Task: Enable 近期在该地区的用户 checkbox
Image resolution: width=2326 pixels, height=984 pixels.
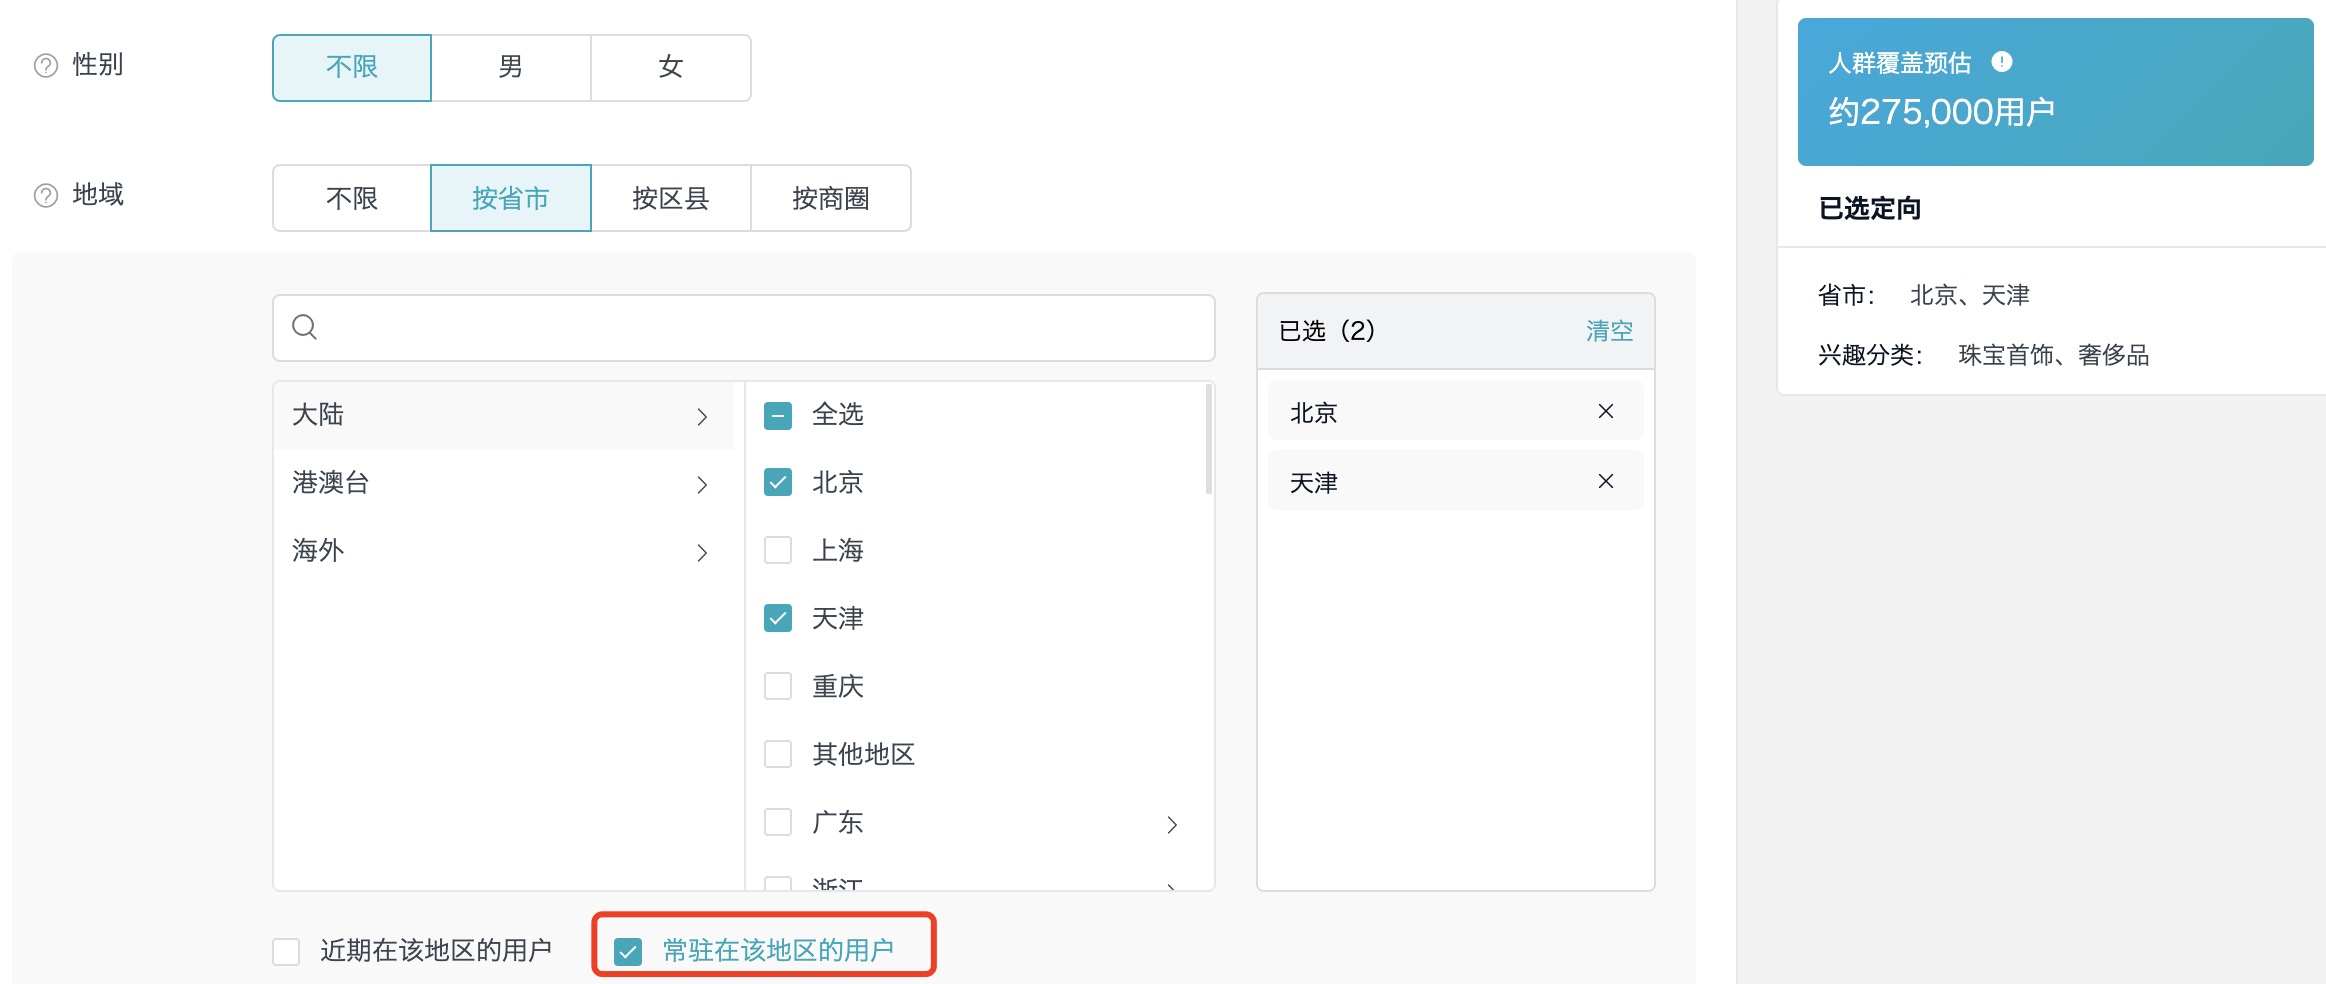Action: 286,951
